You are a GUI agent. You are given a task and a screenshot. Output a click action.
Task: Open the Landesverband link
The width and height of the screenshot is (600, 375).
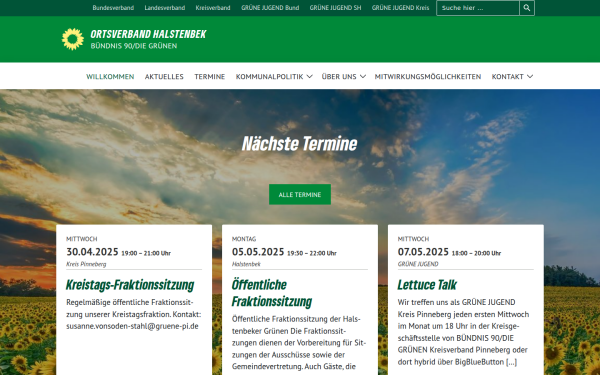click(165, 8)
